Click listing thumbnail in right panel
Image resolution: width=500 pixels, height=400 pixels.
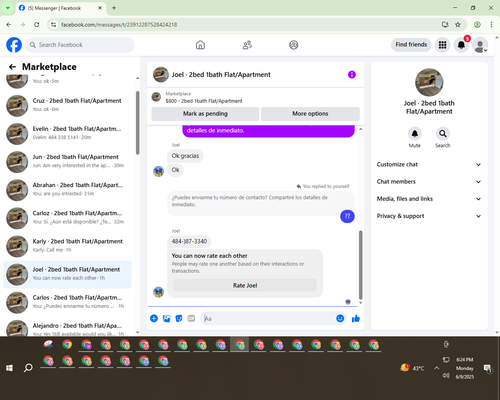click(x=429, y=82)
